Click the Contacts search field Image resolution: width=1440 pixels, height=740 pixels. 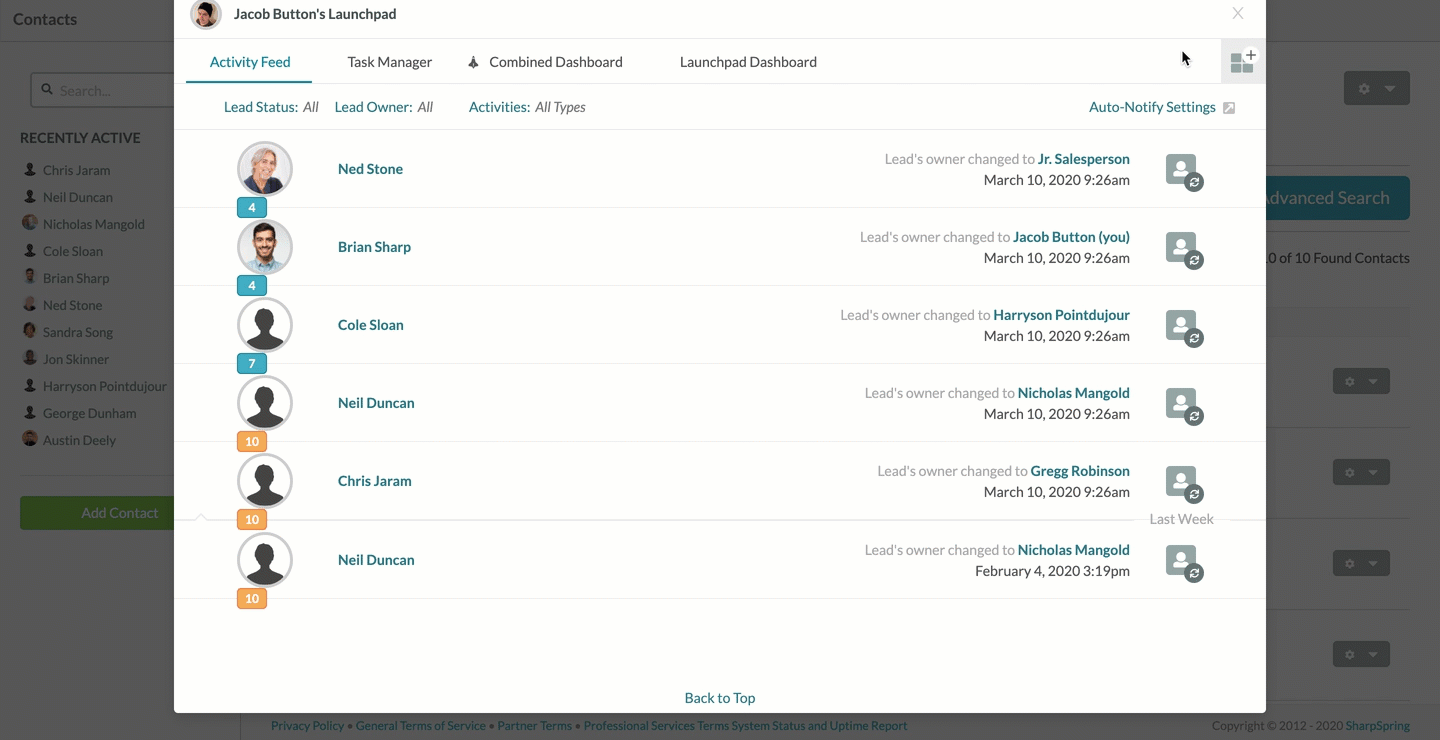104,90
